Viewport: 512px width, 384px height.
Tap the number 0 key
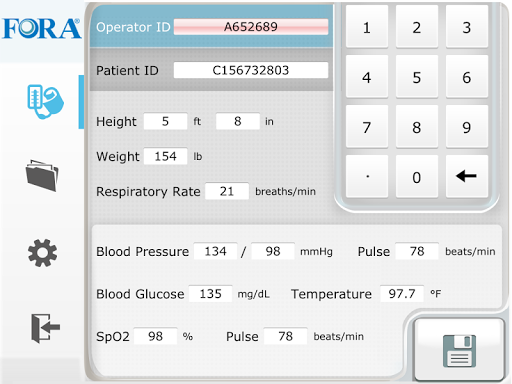[x=417, y=176]
